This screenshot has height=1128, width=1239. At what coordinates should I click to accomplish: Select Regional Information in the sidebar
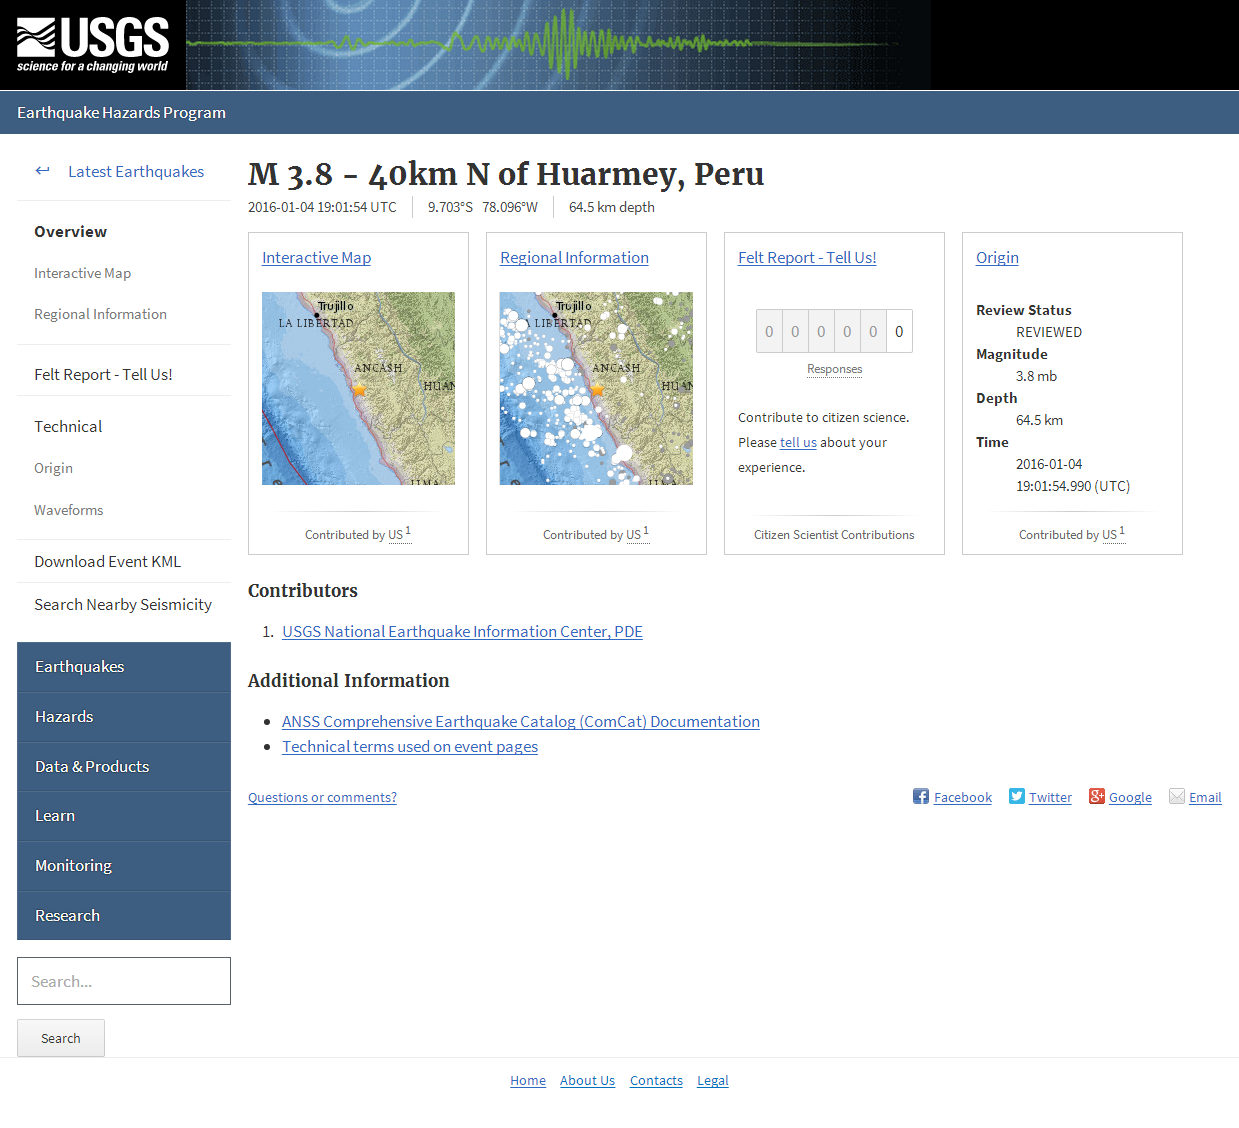click(x=100, y=314)
